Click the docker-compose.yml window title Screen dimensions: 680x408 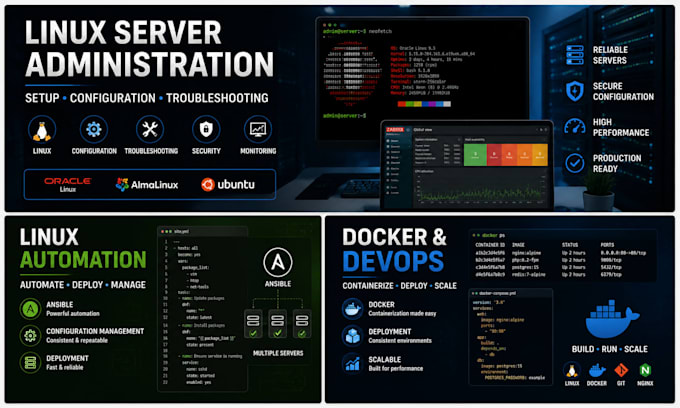click(x=497, y=293)
